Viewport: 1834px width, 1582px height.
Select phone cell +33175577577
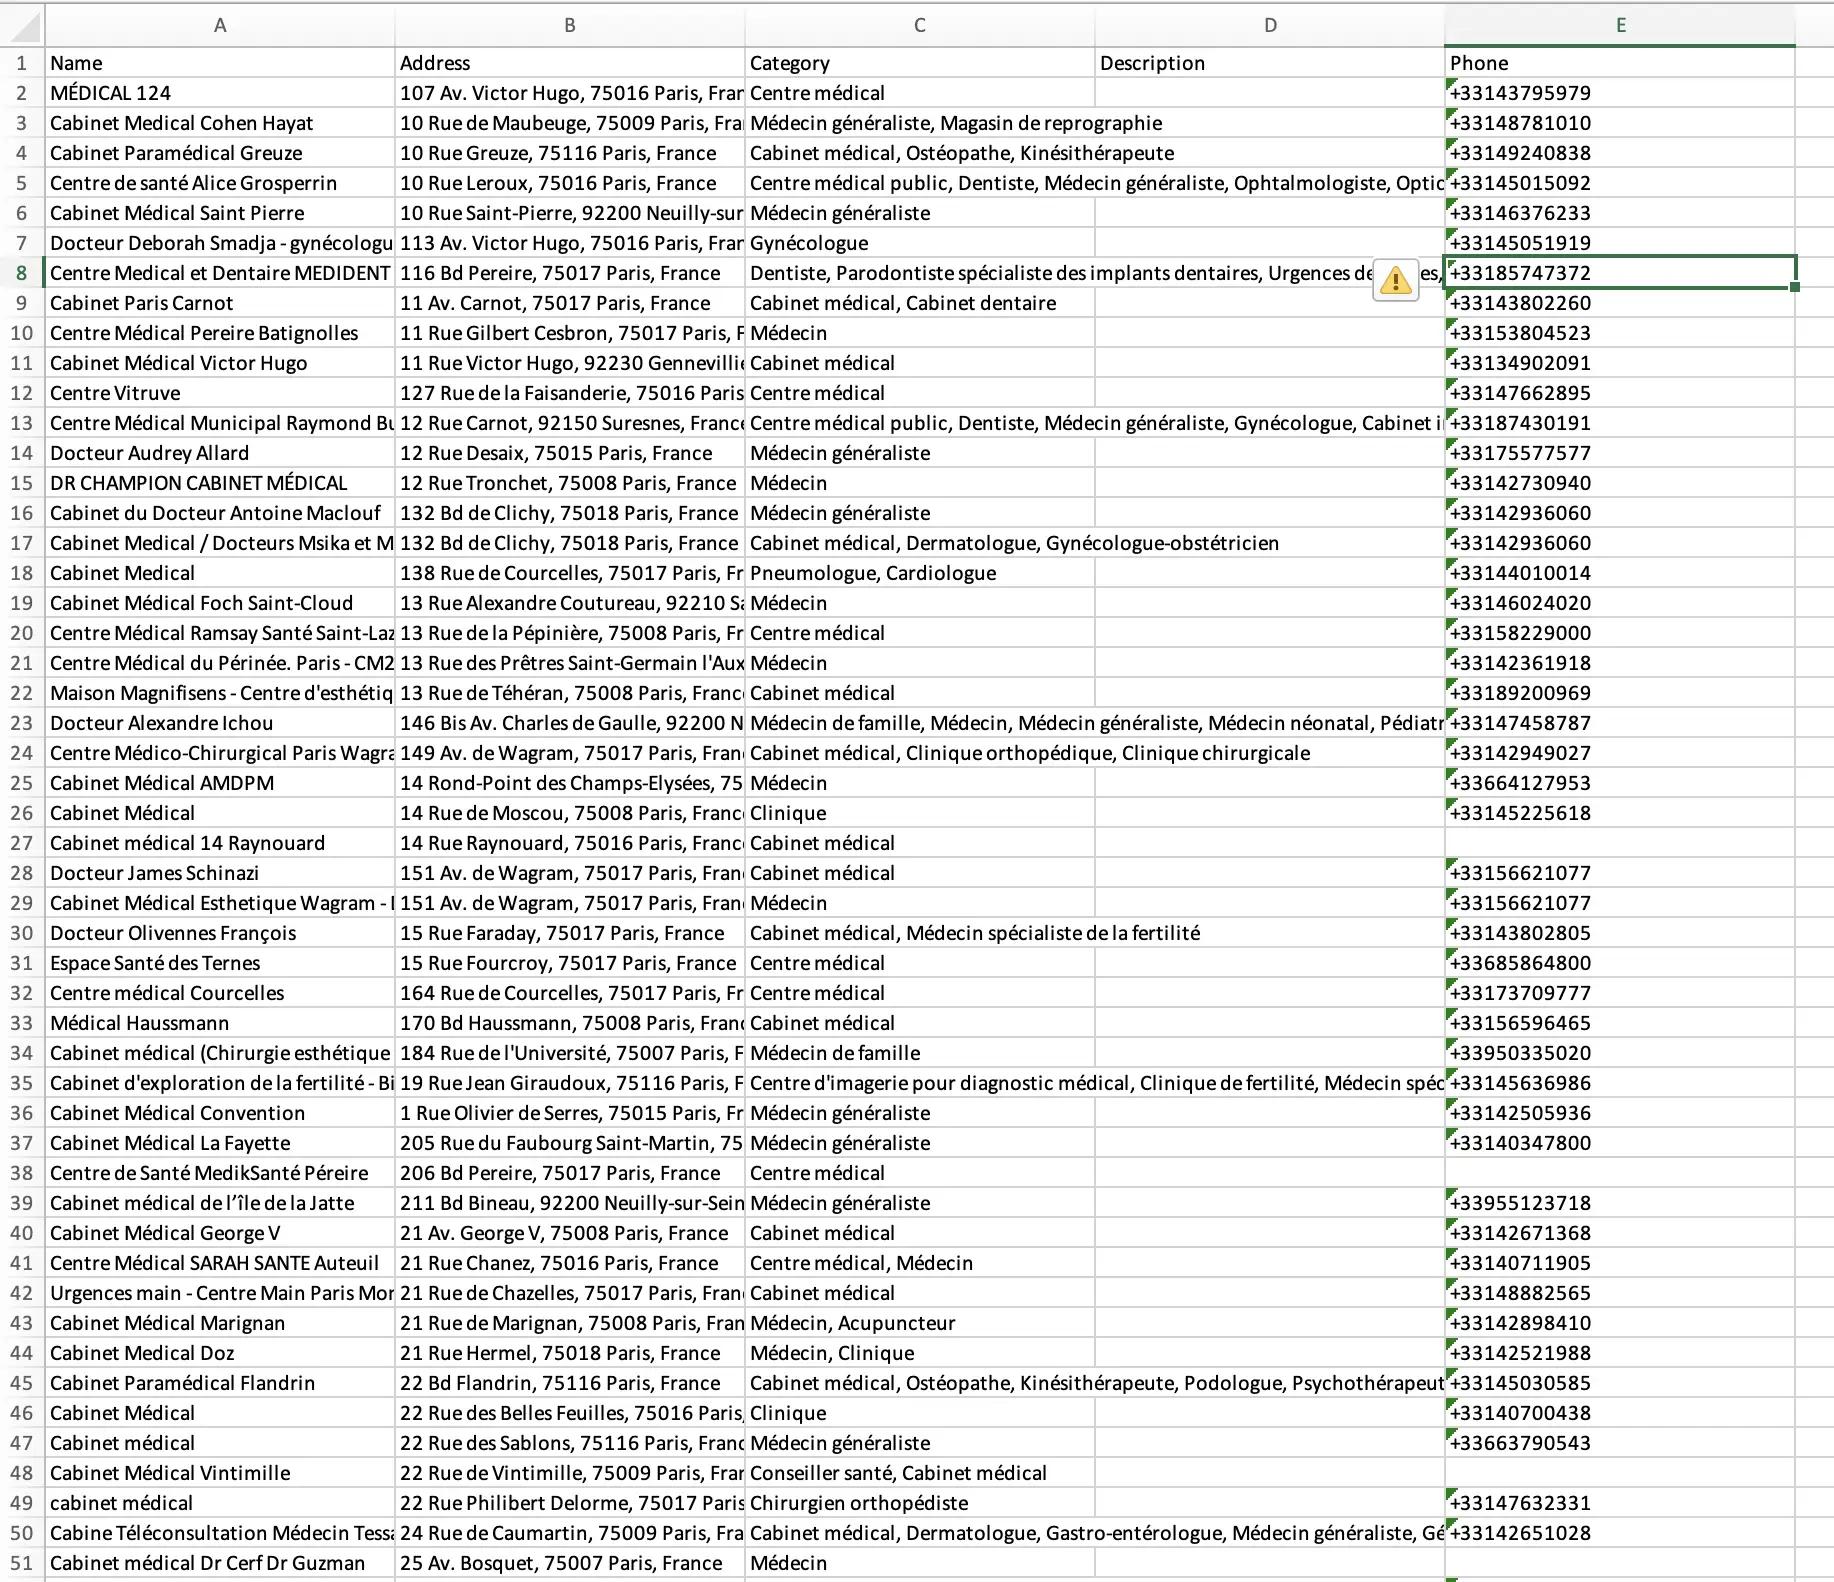[x=1620, y=453]
